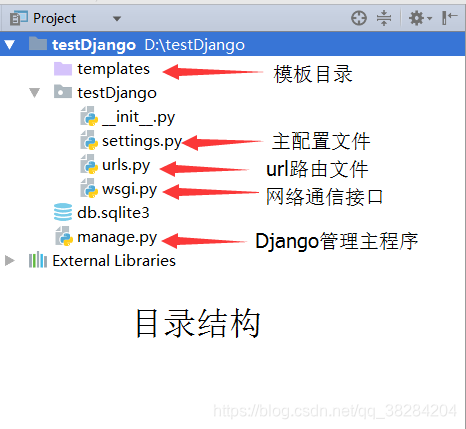The width and height of the screenshot is (466, 429).
Task: Click the Project view icon
Action: pyautogui.click(x=18, y=18)
